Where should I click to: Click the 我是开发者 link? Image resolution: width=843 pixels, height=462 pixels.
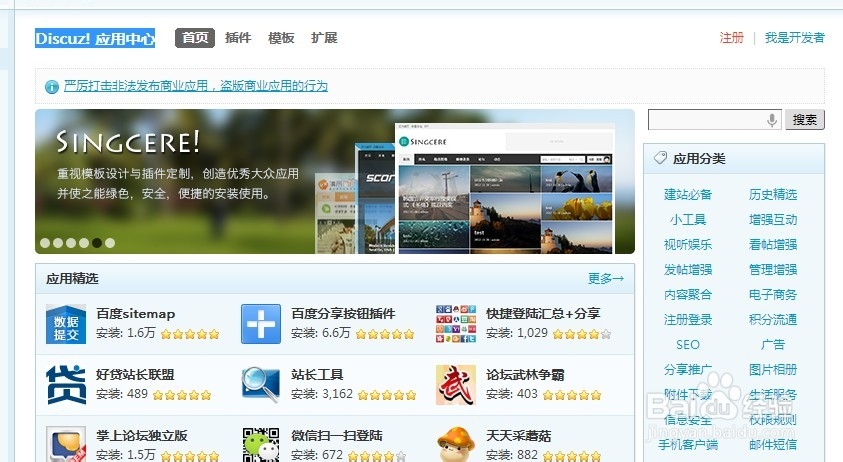tap(795, 38)
